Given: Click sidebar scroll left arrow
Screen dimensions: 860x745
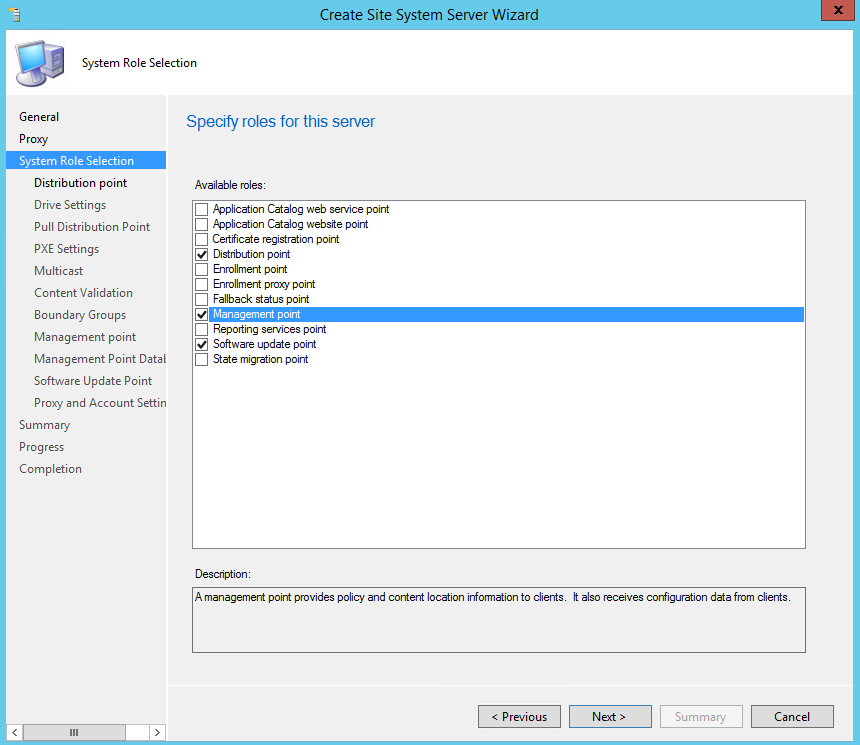Looking at the screenshot, I should click(15, 732).
